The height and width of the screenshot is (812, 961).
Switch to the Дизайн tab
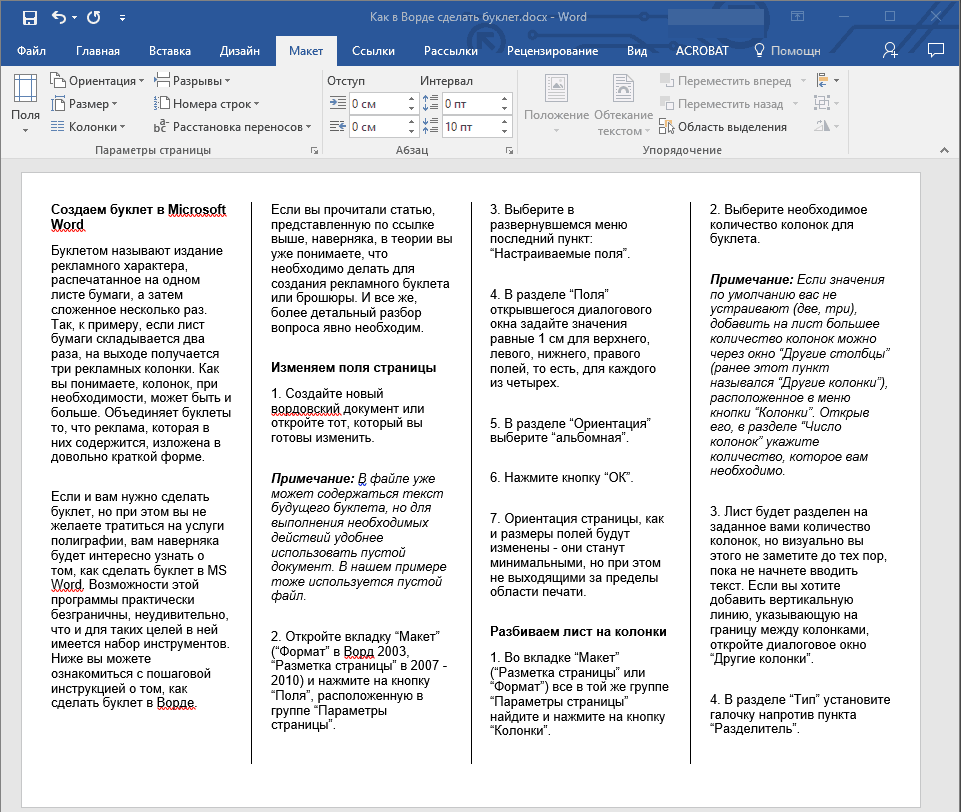[x=240, y=51]
